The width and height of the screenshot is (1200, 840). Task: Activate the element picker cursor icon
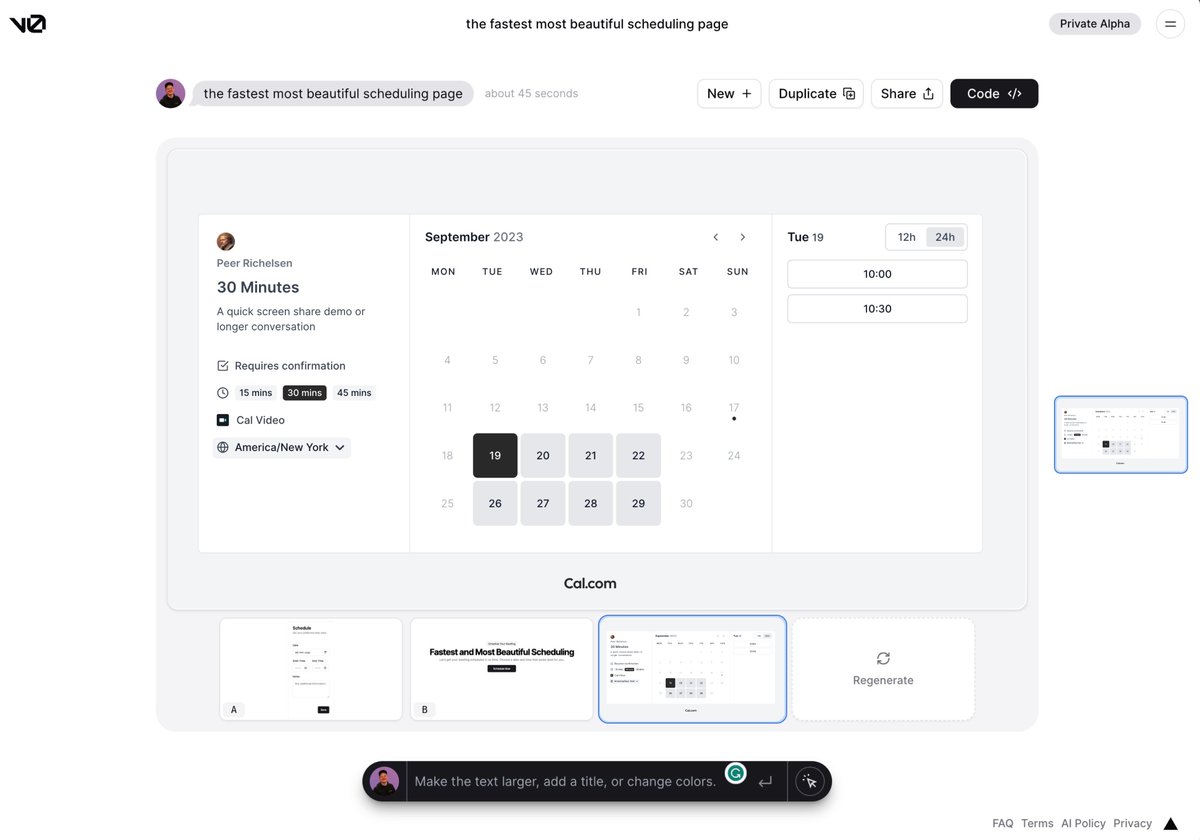pos(810,781)
